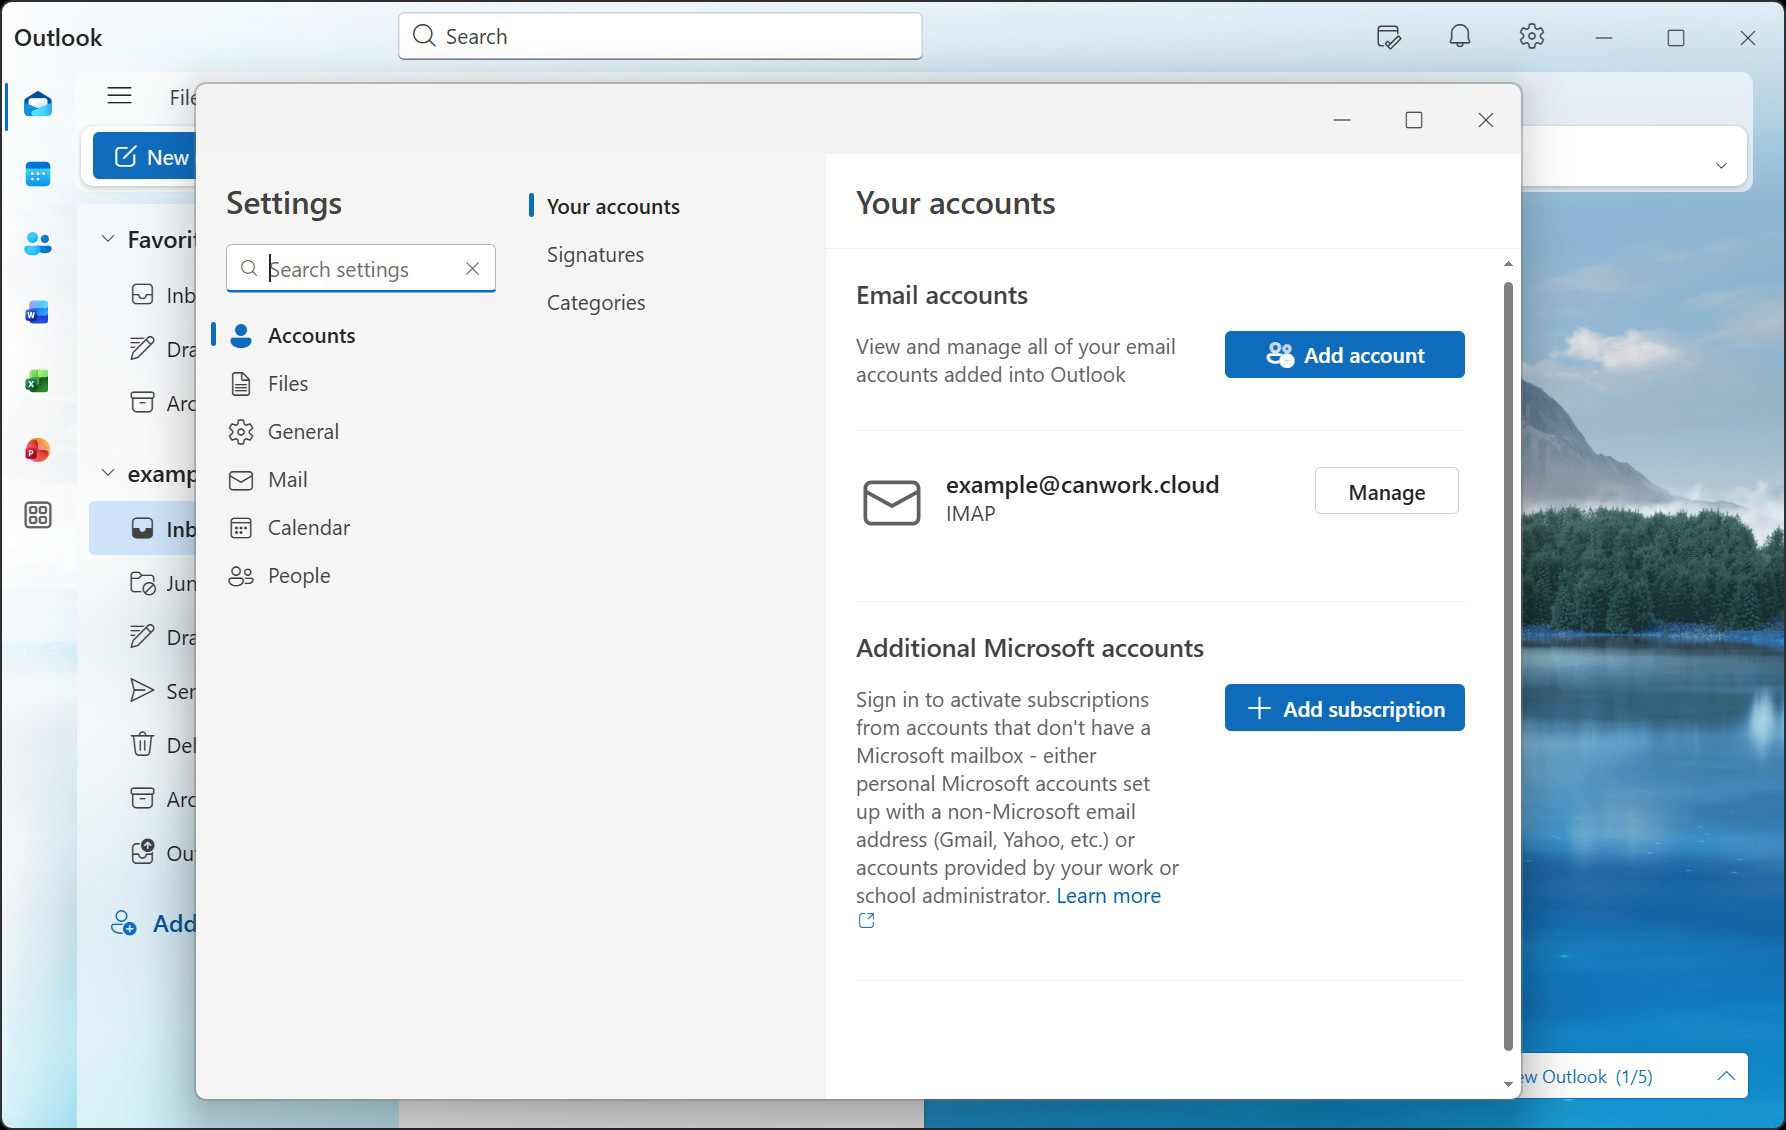Launch Word from the left app rail
Image resolution: width=1786 pixels, height=1130 pixels.
pos(38,313)
